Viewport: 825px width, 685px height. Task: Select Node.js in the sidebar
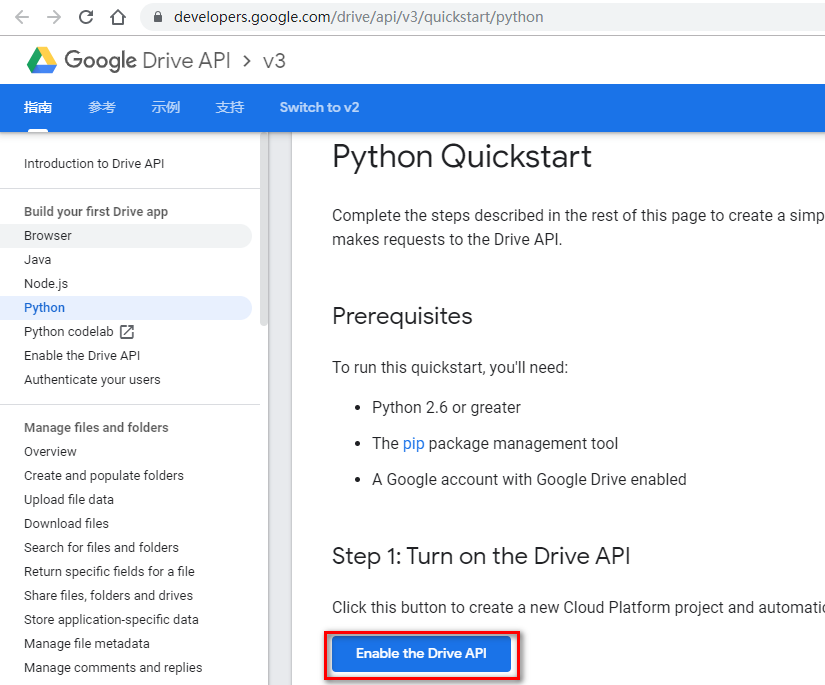coord(46,284)
